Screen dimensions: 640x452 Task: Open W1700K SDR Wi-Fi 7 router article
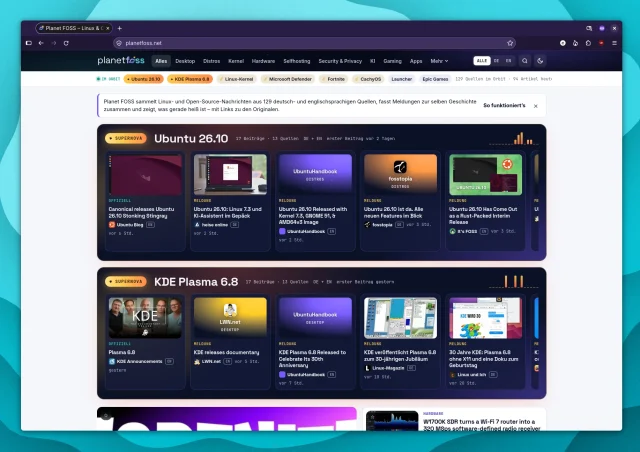482,425
